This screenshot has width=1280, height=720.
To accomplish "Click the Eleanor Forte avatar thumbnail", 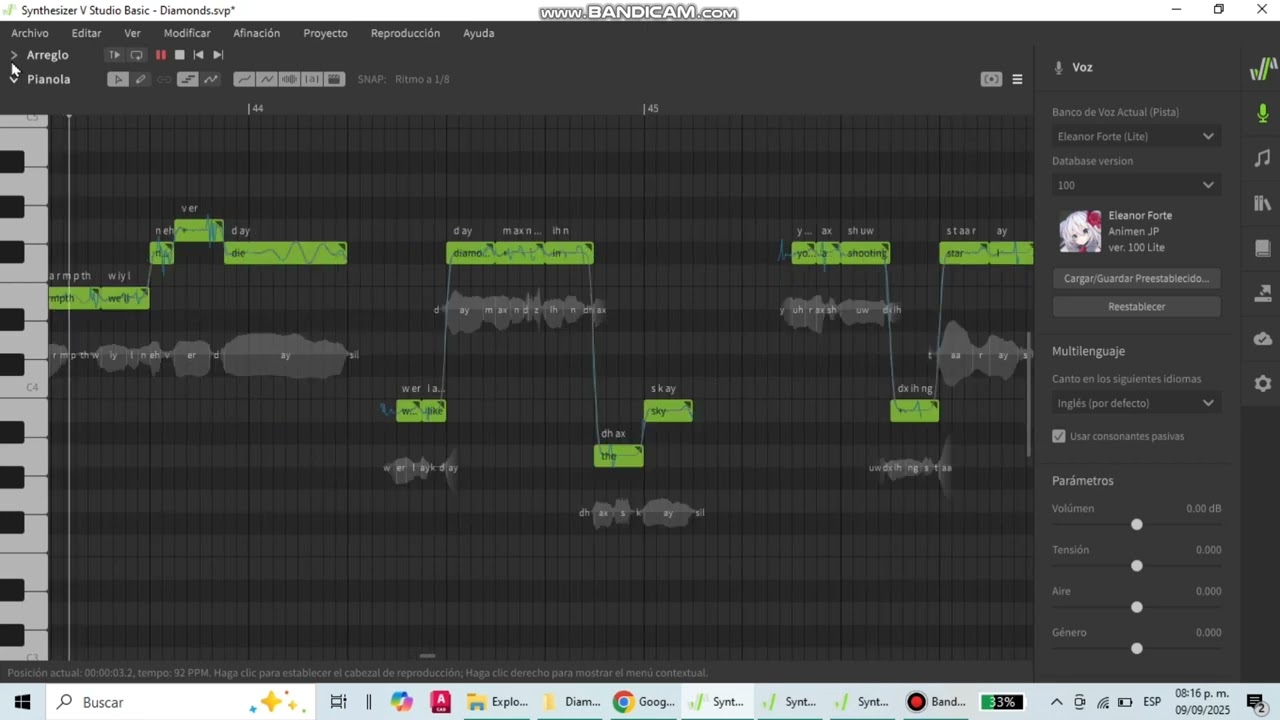I will pos(1080,231).
